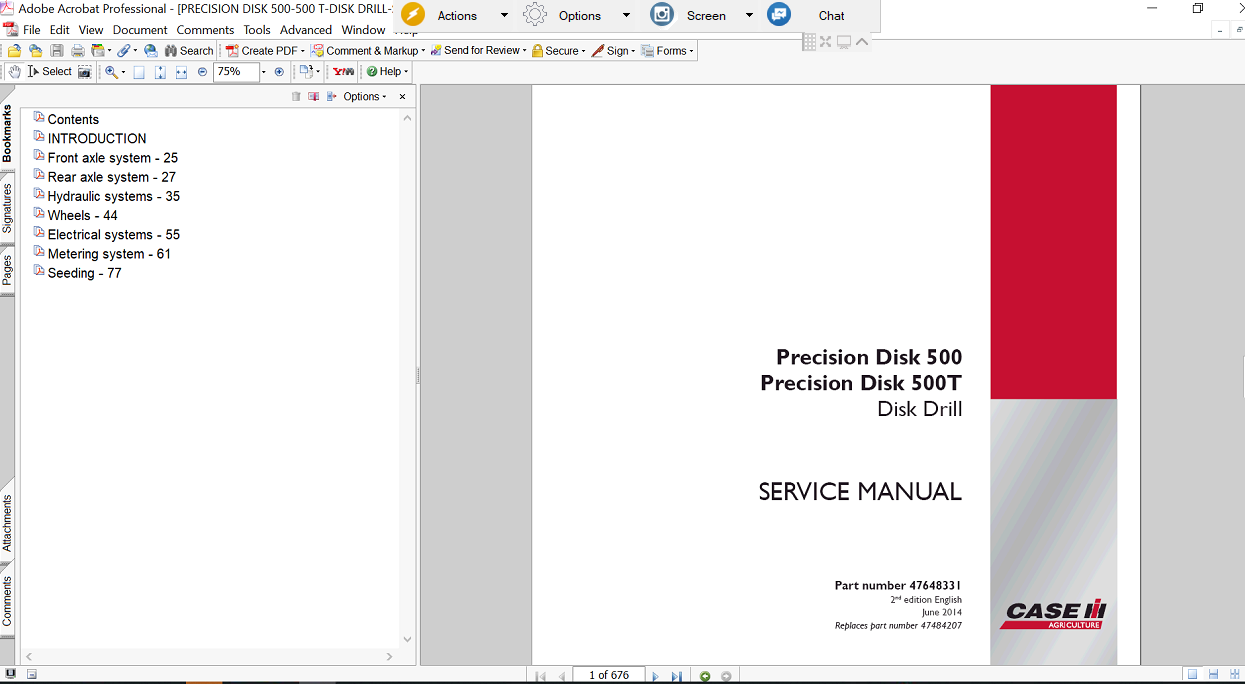Click the Zoom out minus button
Screen dimensions: 1245x684
tap(202, 72)
